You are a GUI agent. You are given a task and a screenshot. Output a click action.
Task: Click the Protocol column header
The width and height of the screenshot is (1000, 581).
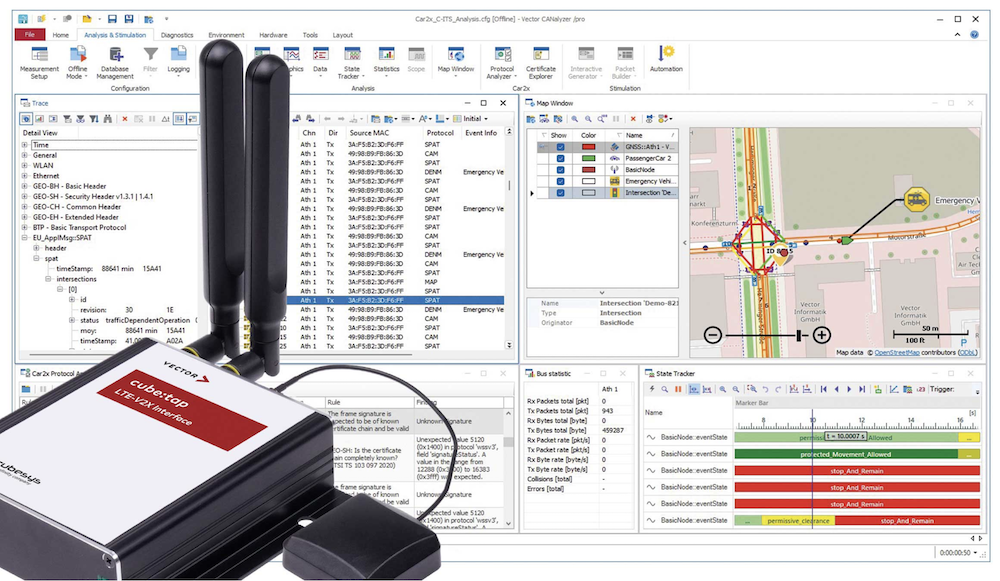(439, 133)
